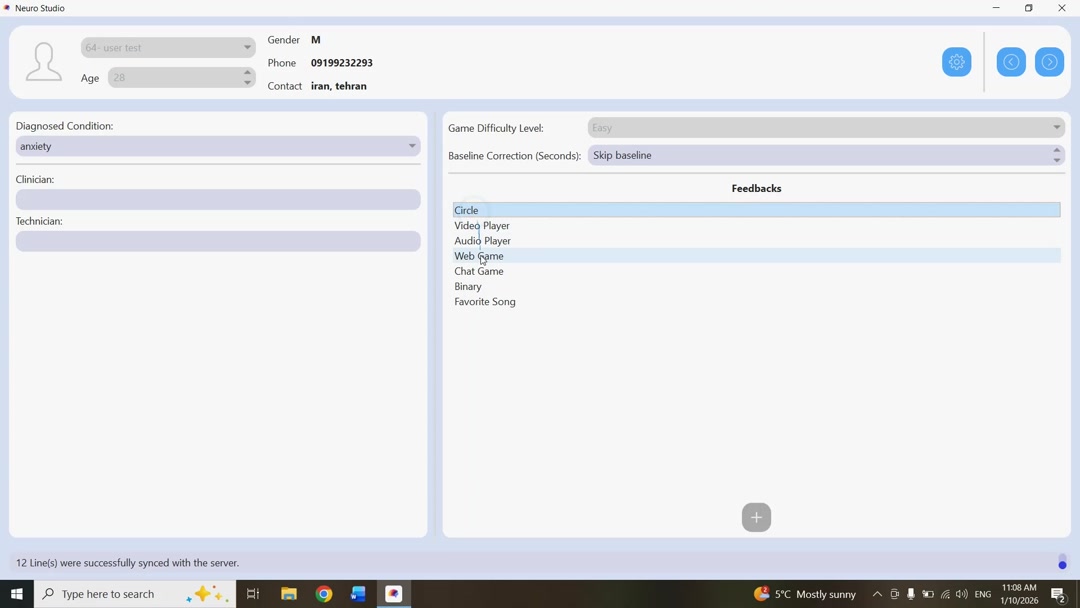Go to previous step with left arrow button
The height and width of the screenshot is (608, 1080).
point(1010,62)
